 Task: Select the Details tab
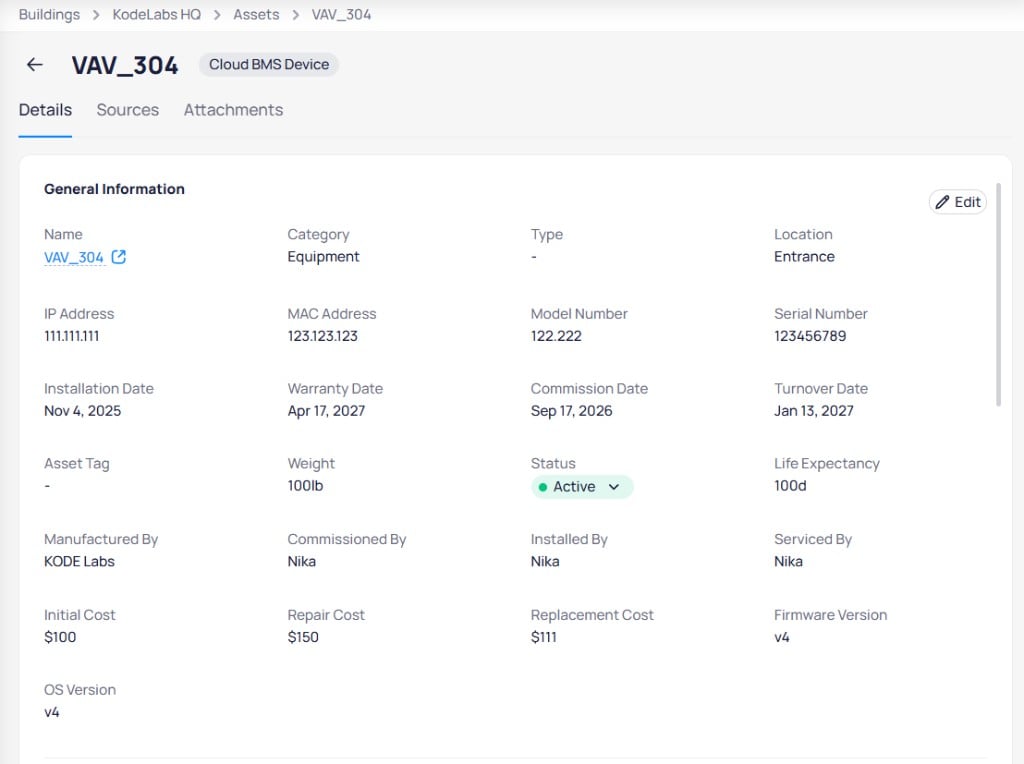pyautogui.click(x=45, y=110)
